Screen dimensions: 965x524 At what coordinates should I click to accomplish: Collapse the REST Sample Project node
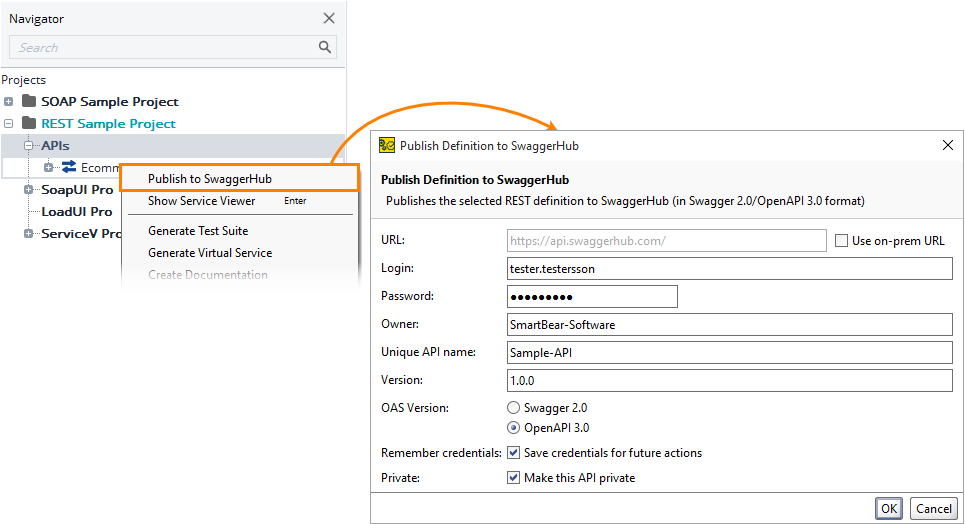click(x=9, y=124)
